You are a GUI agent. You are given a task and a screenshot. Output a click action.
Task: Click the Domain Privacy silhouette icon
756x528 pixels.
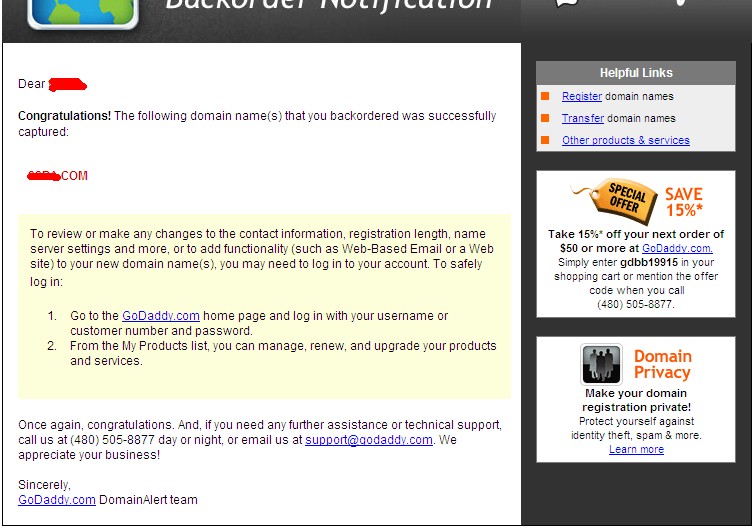tap(601, 364)
